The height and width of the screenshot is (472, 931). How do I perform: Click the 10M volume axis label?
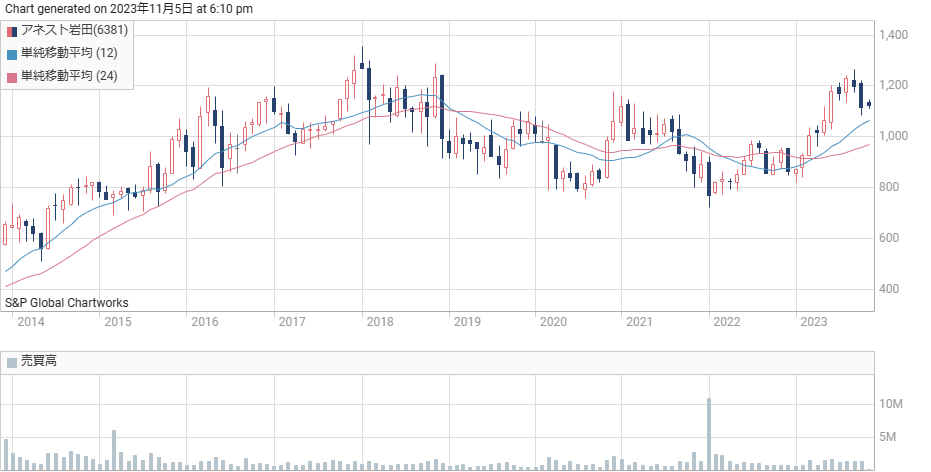tap(891, 404)
